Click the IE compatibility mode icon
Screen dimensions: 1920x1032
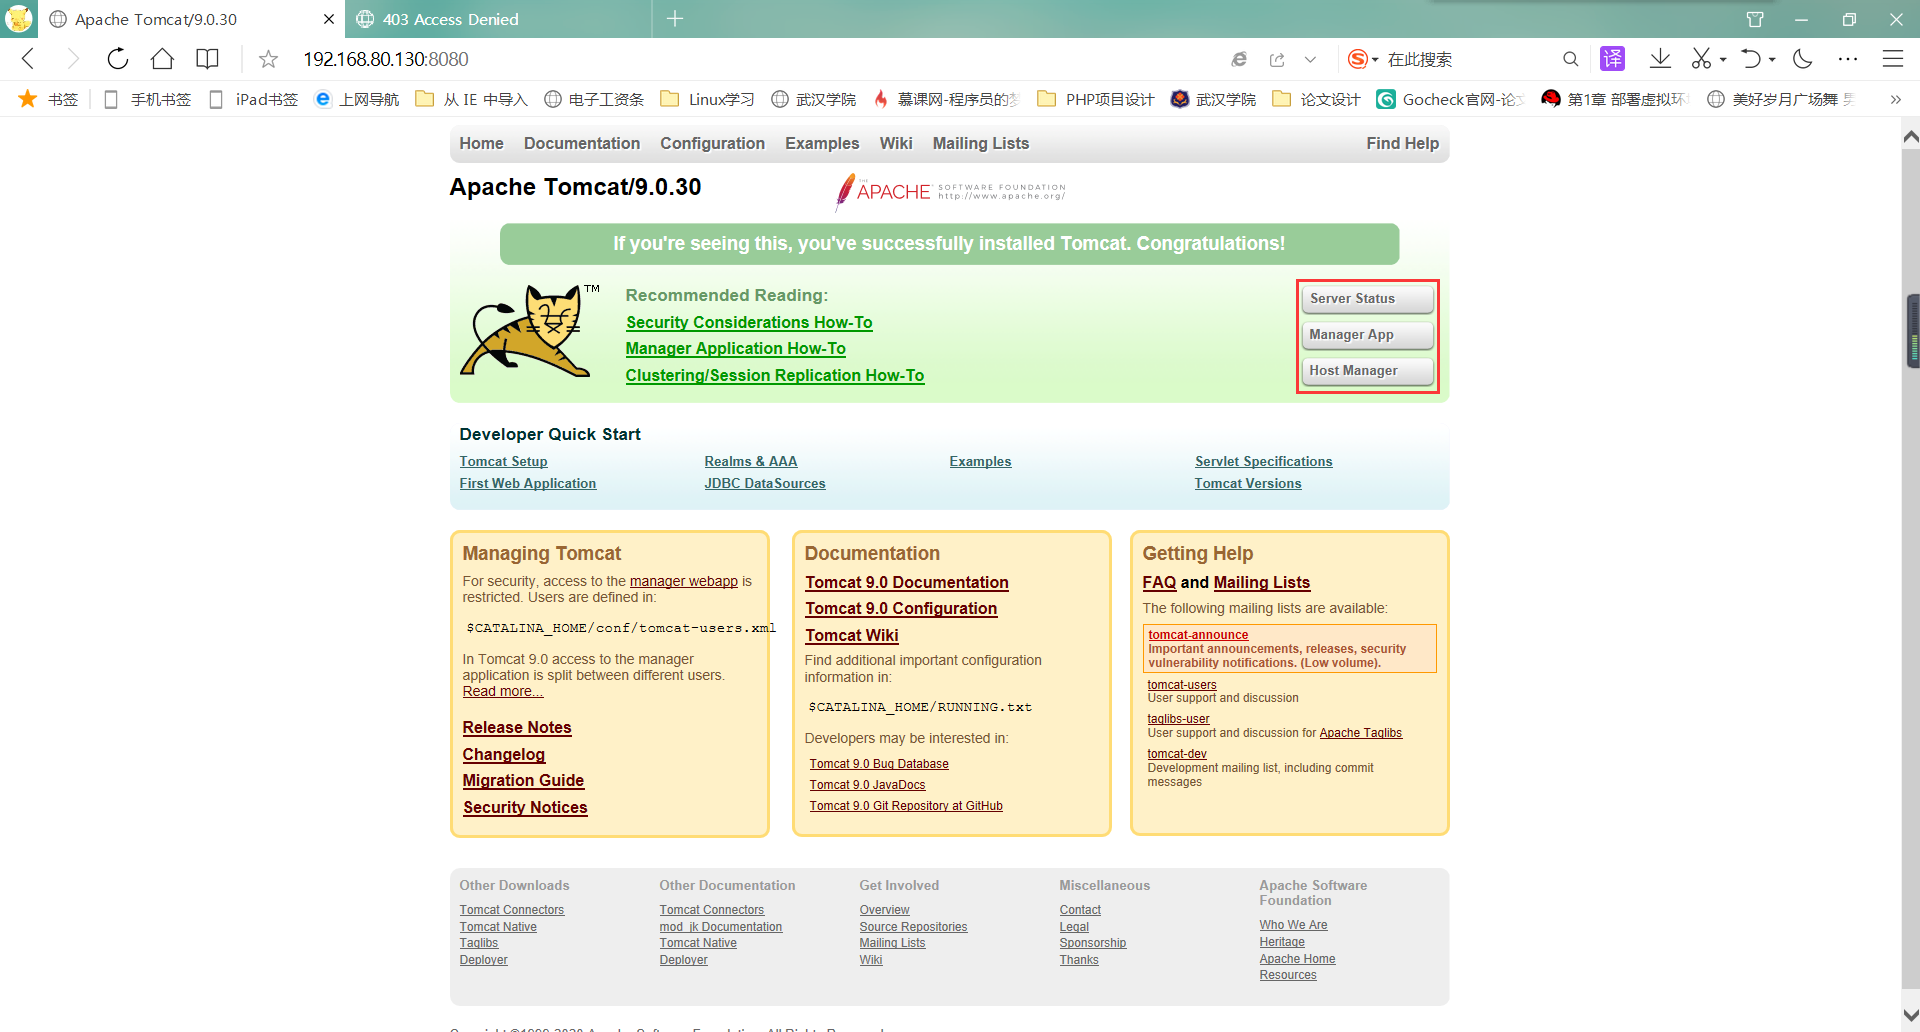1239,59
